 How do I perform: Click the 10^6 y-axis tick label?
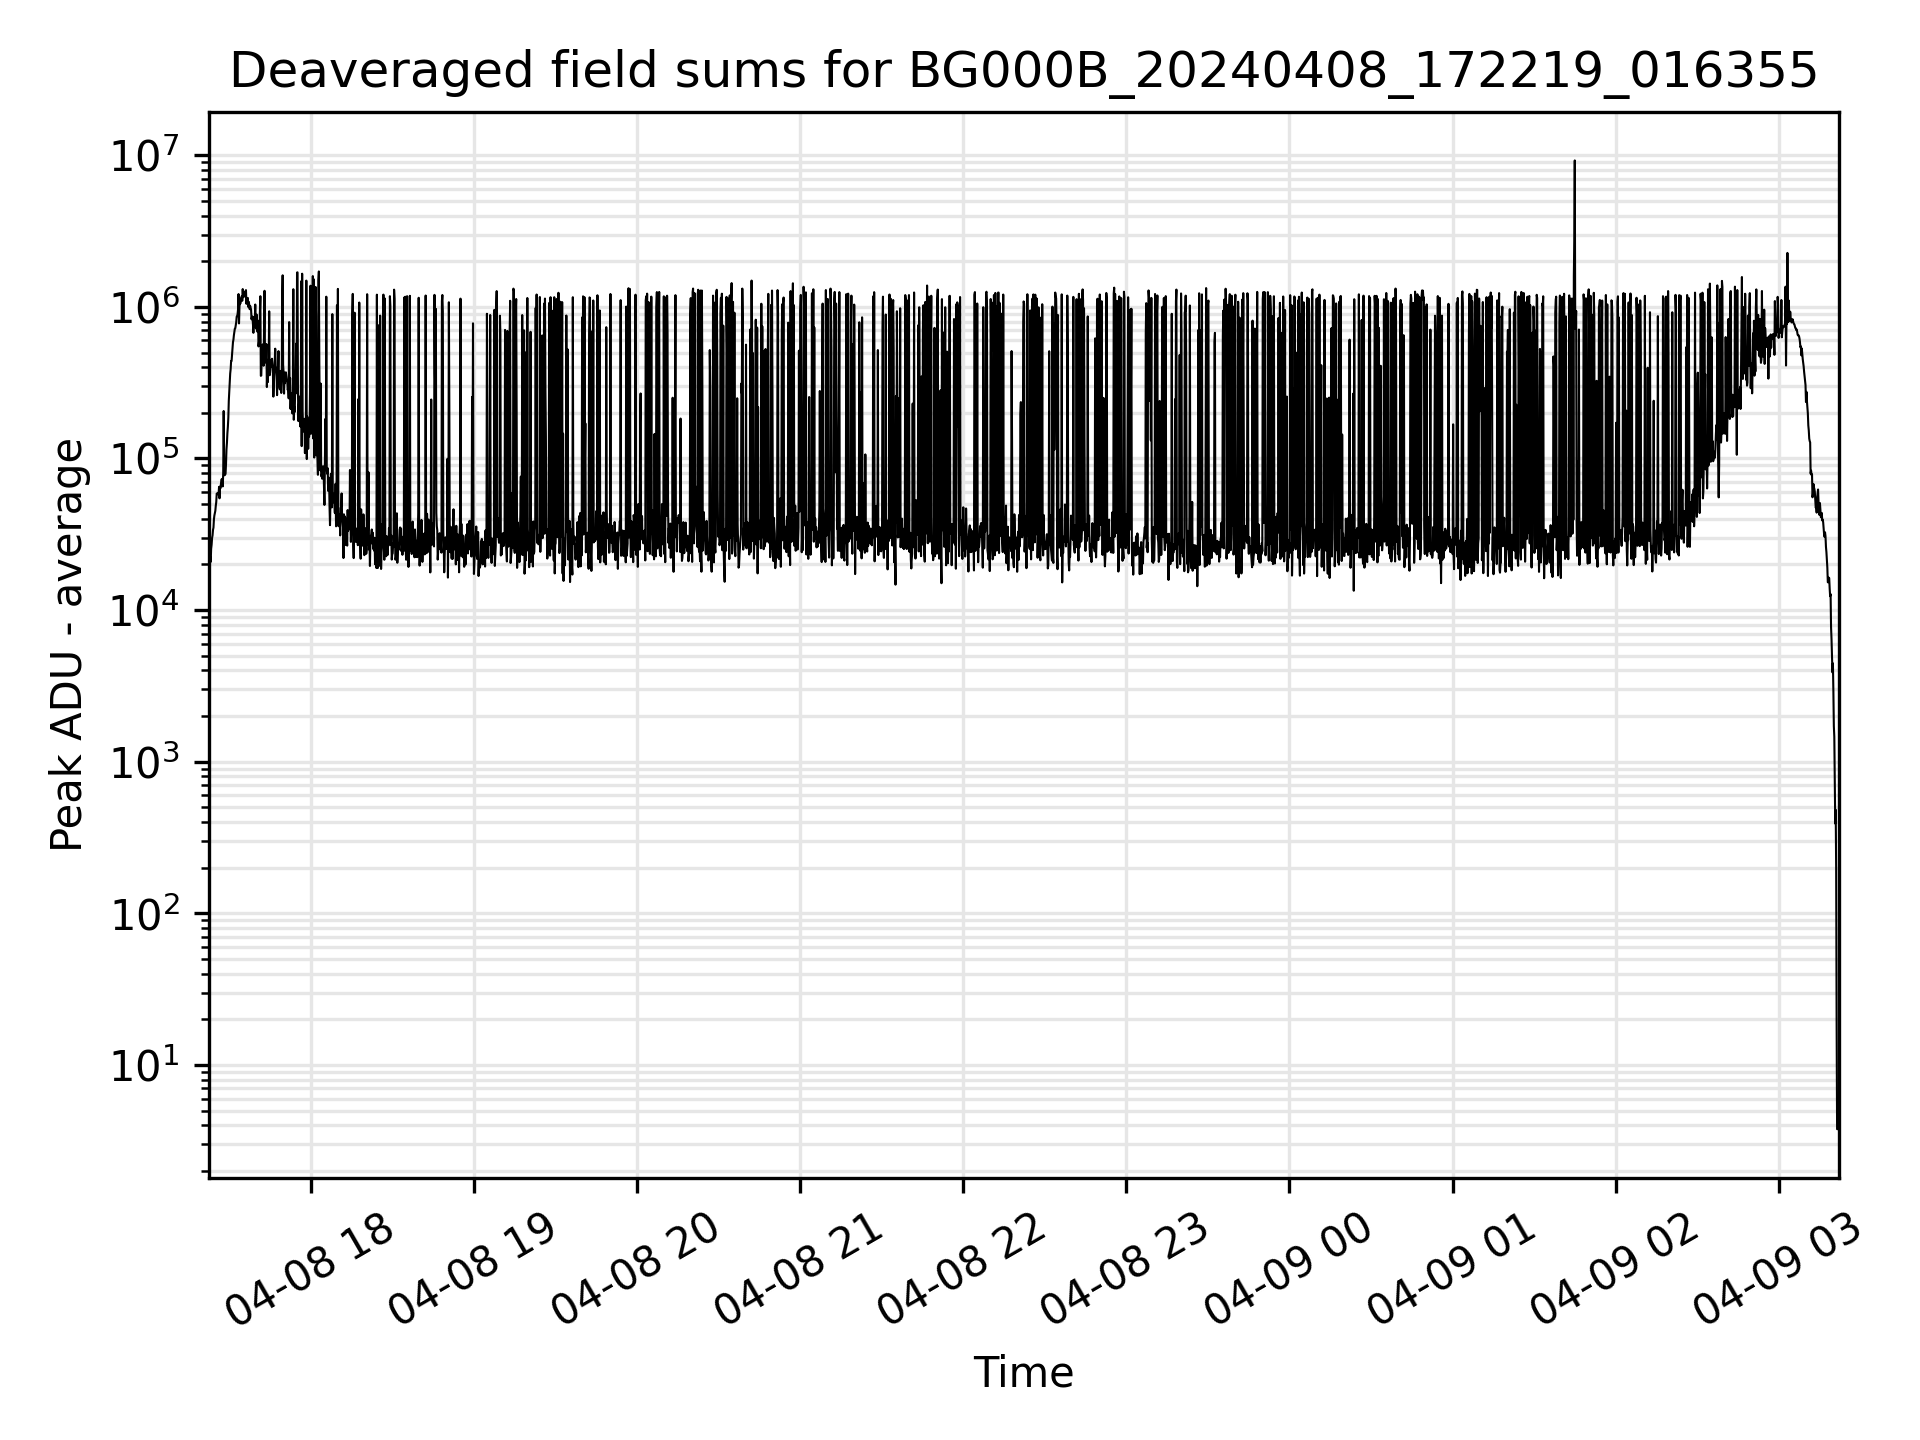[x=146, y=306]
